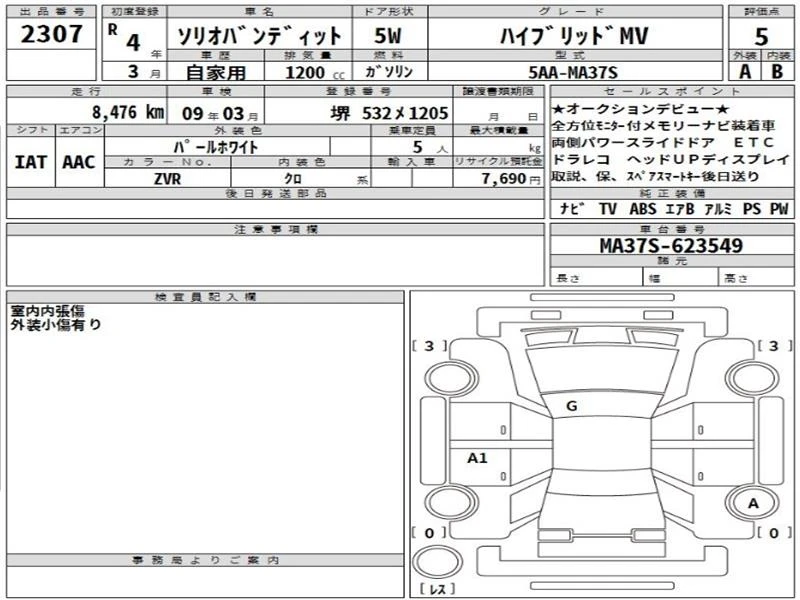Select chassis number MA37S-623549

(x=671, y=245)
